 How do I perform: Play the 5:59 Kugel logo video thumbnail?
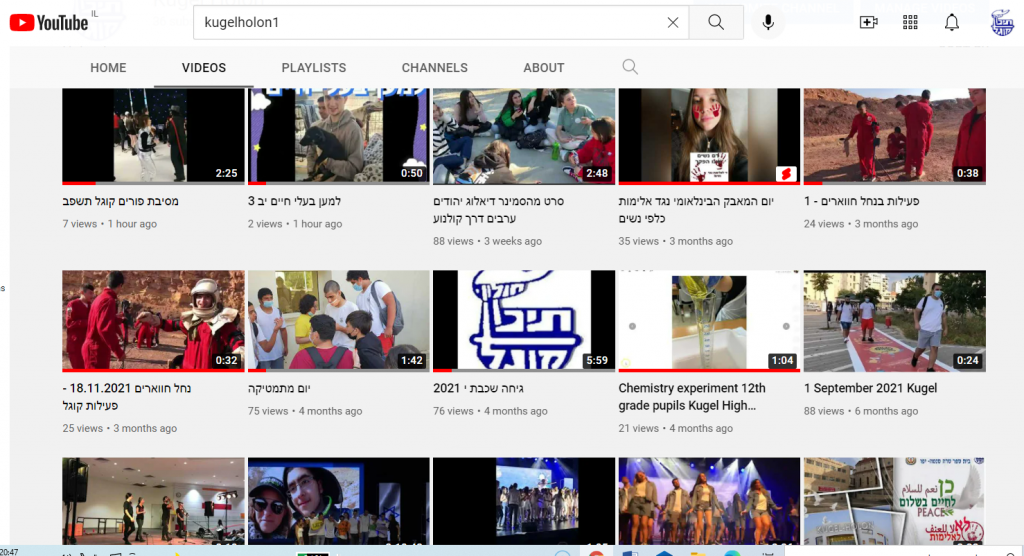tap(524, 320)
